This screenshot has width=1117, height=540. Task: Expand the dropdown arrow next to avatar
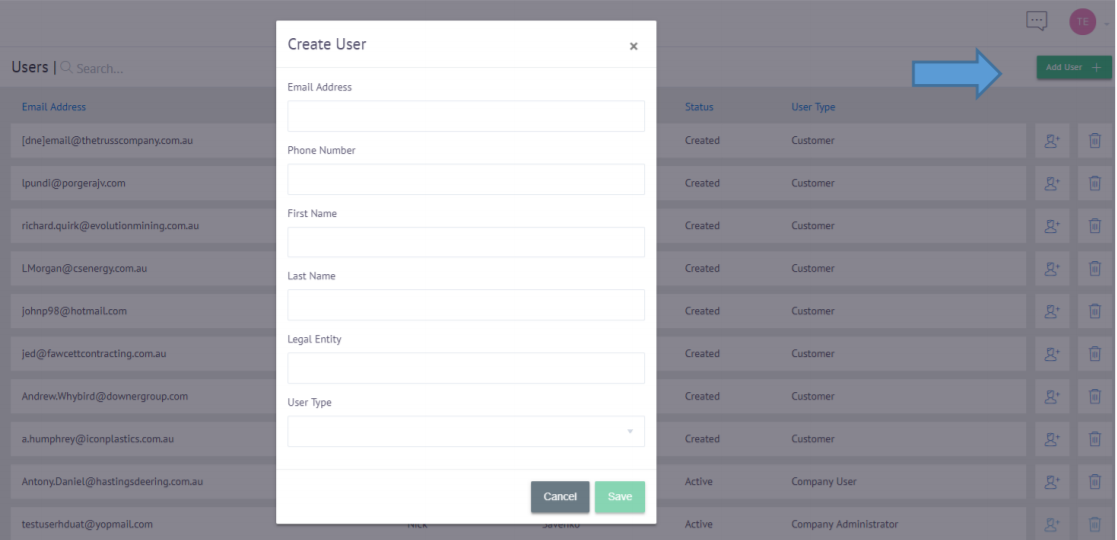coord(1106,22)
